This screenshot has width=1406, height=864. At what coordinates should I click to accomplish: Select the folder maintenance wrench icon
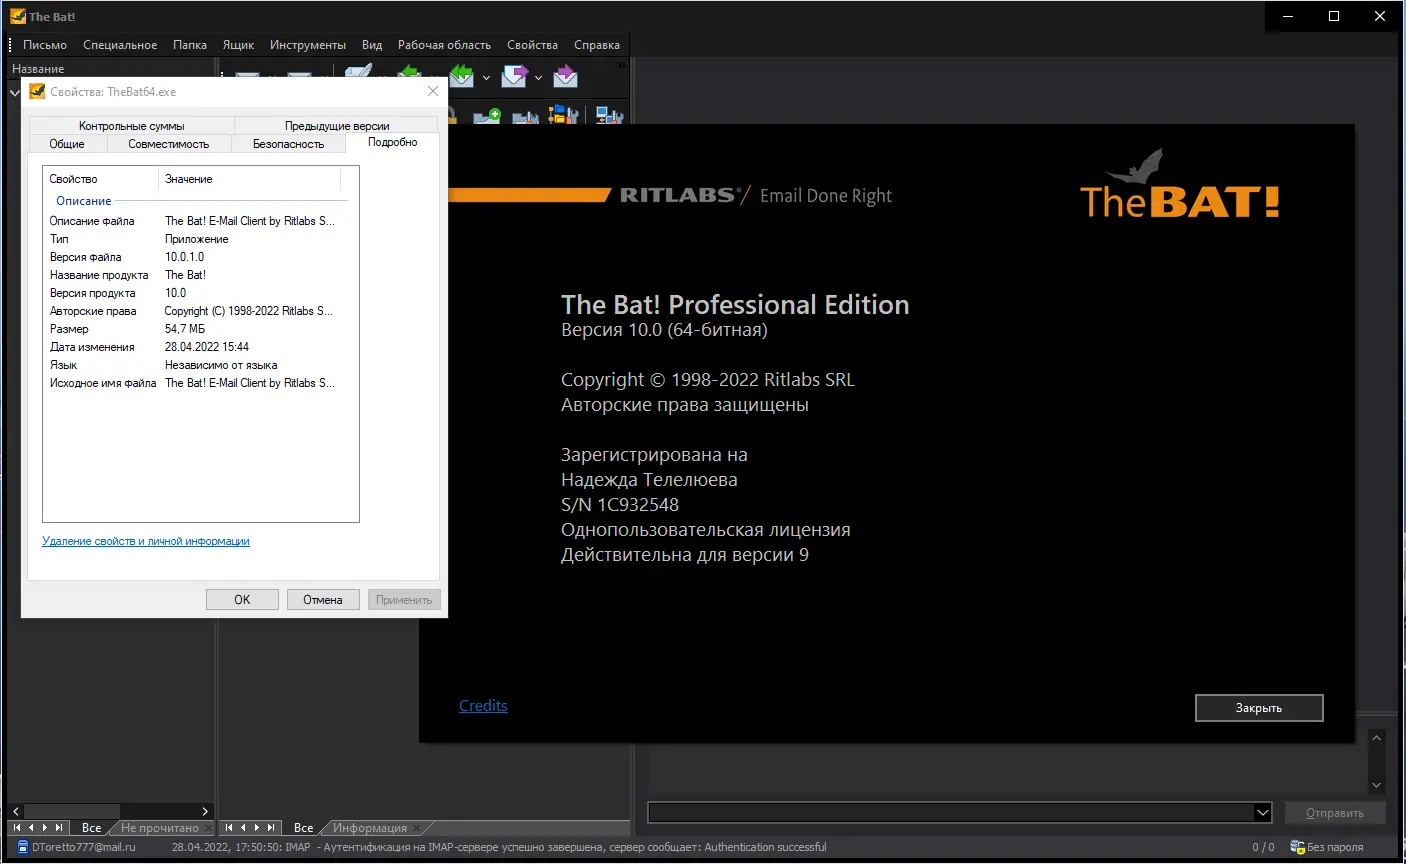point(564,116)
